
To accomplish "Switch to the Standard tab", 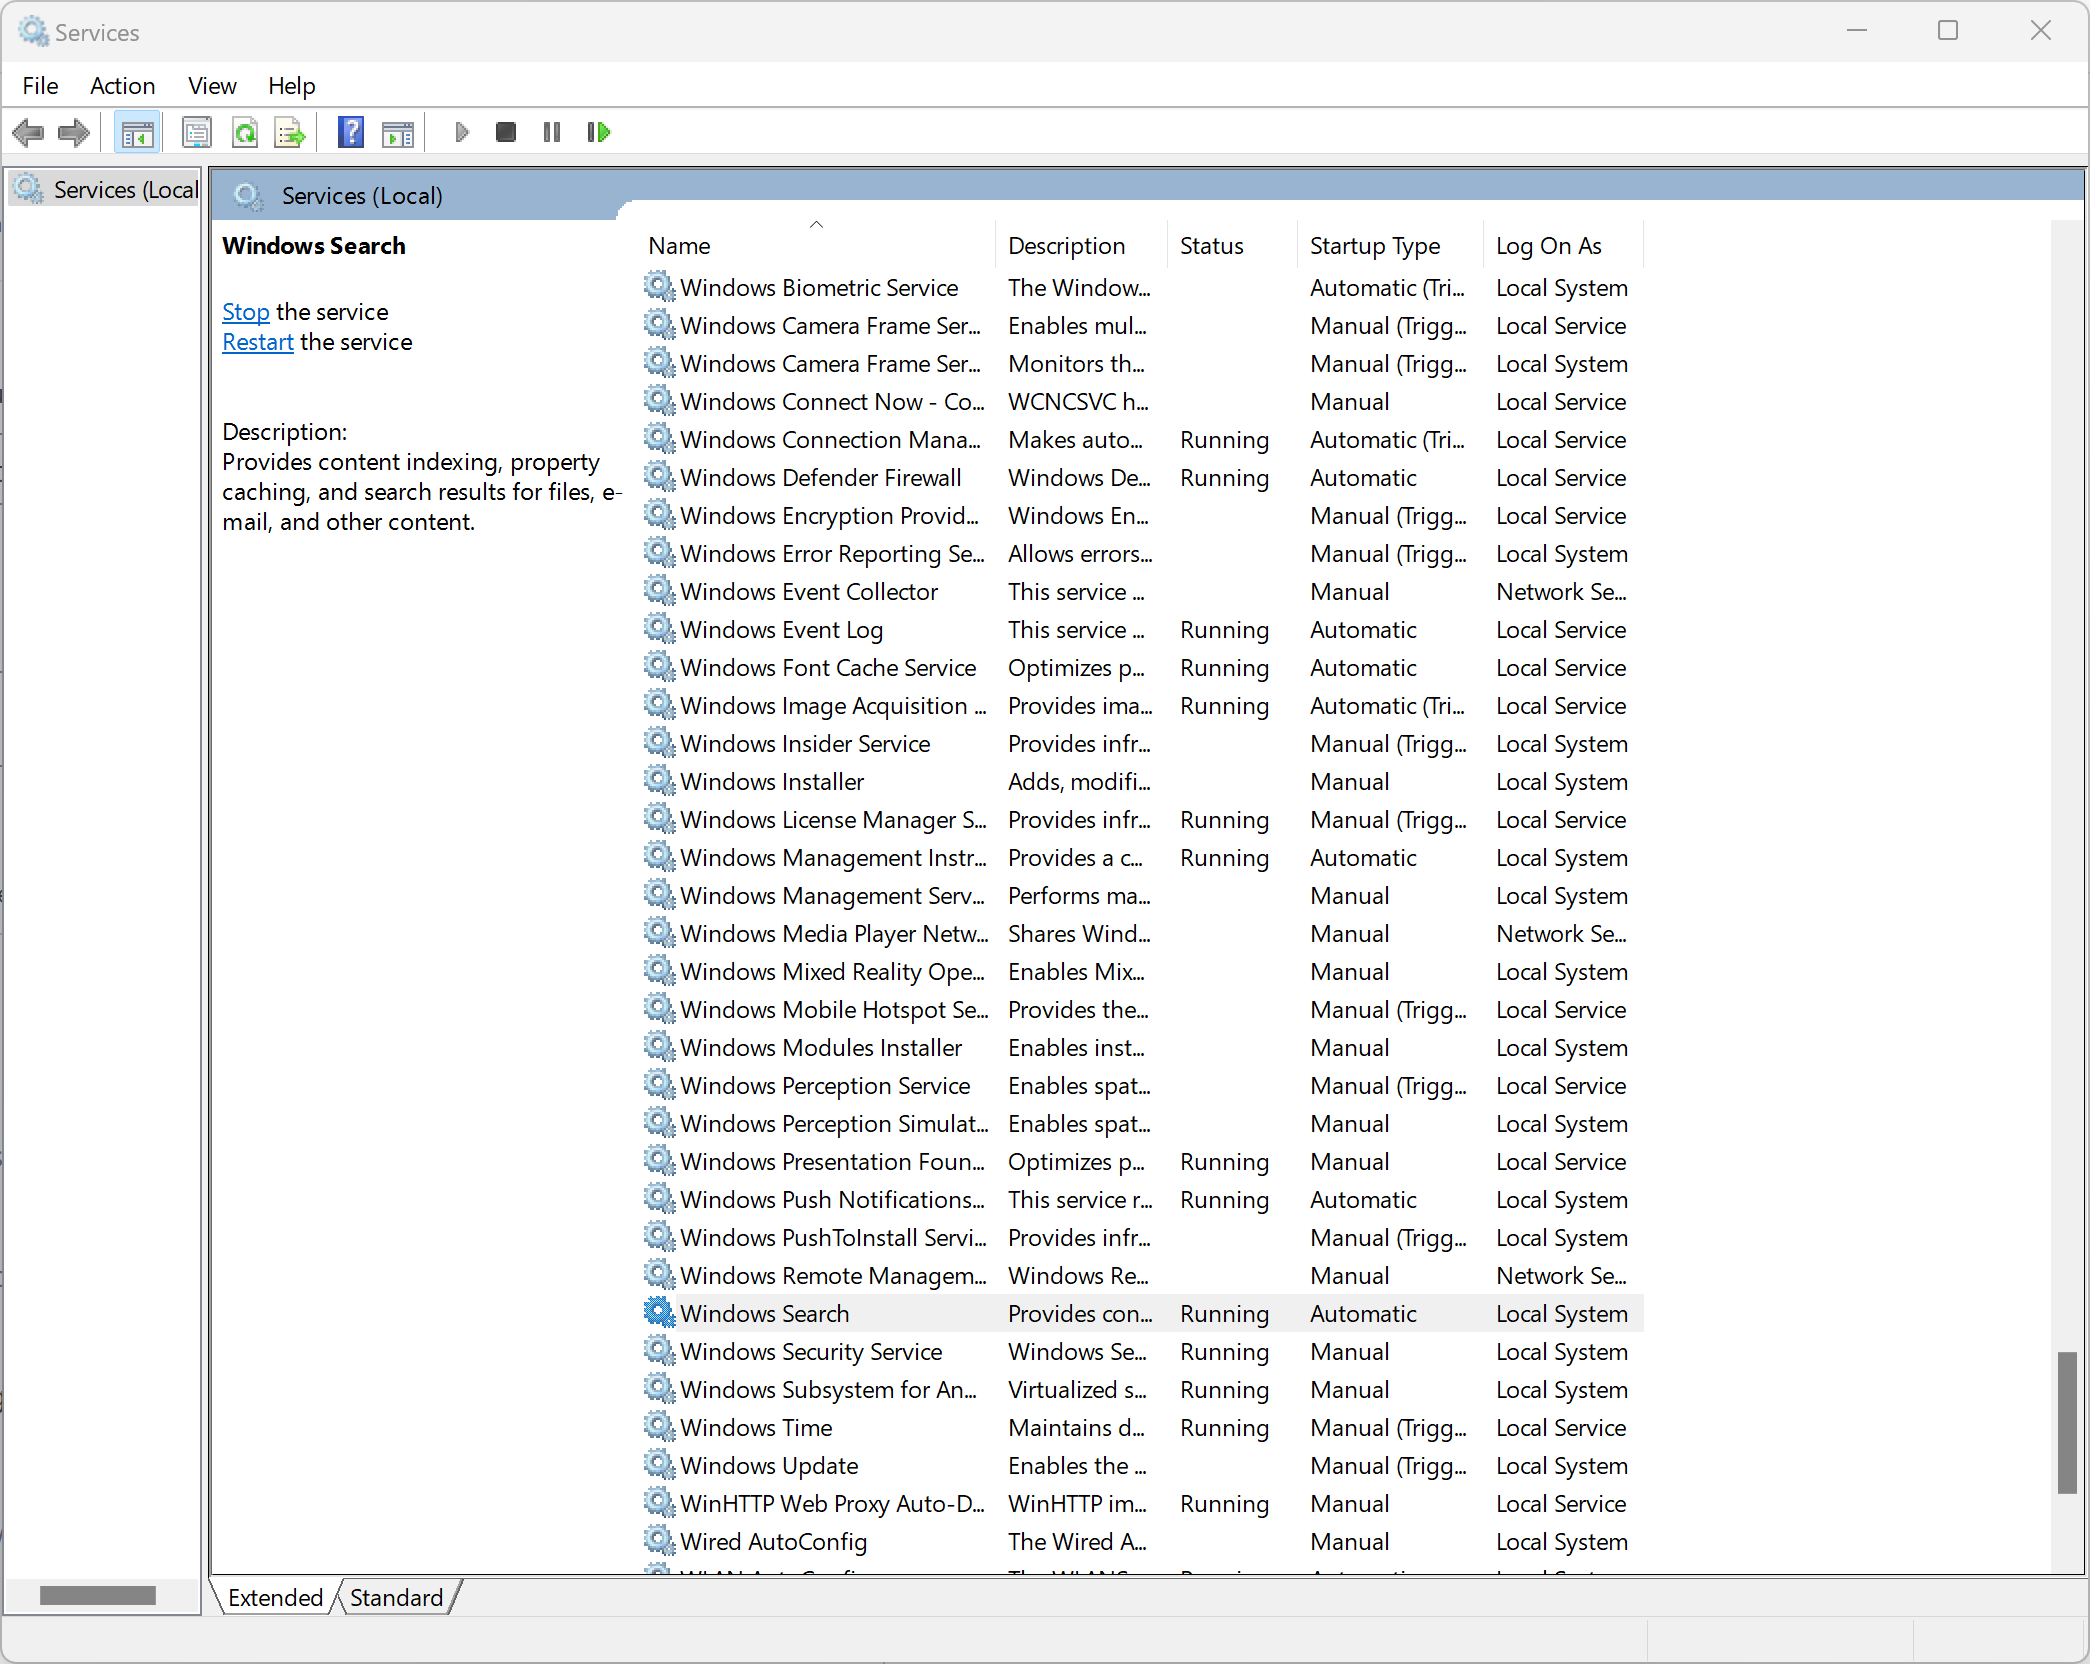I will tap(396, 1598).
